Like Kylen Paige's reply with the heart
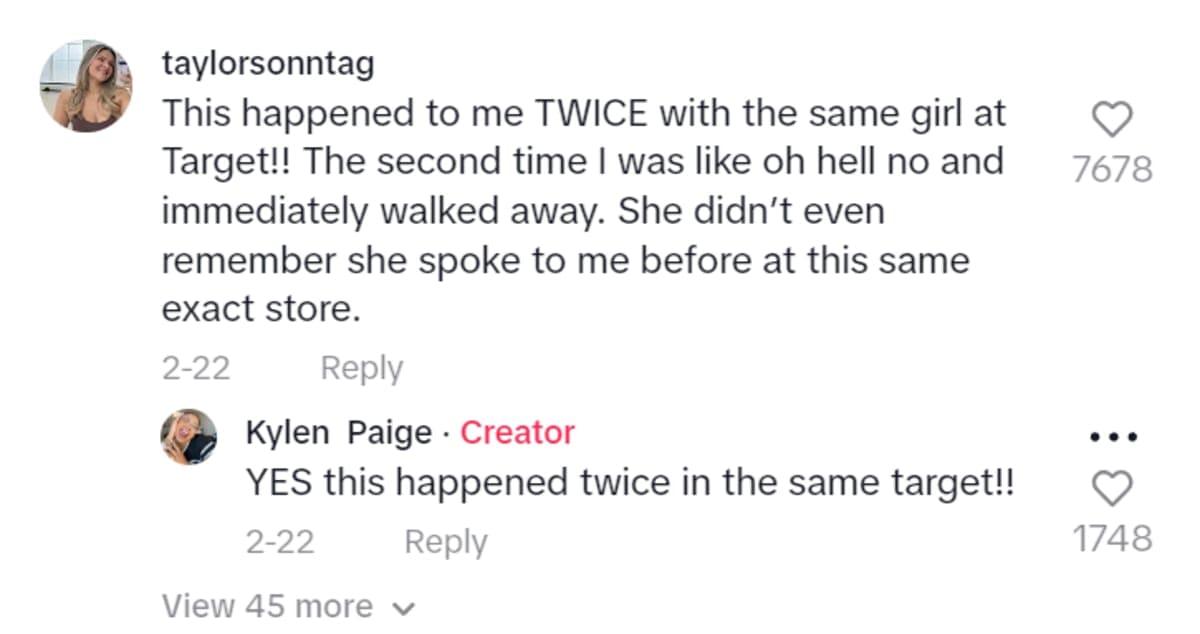 point(1111,490)
